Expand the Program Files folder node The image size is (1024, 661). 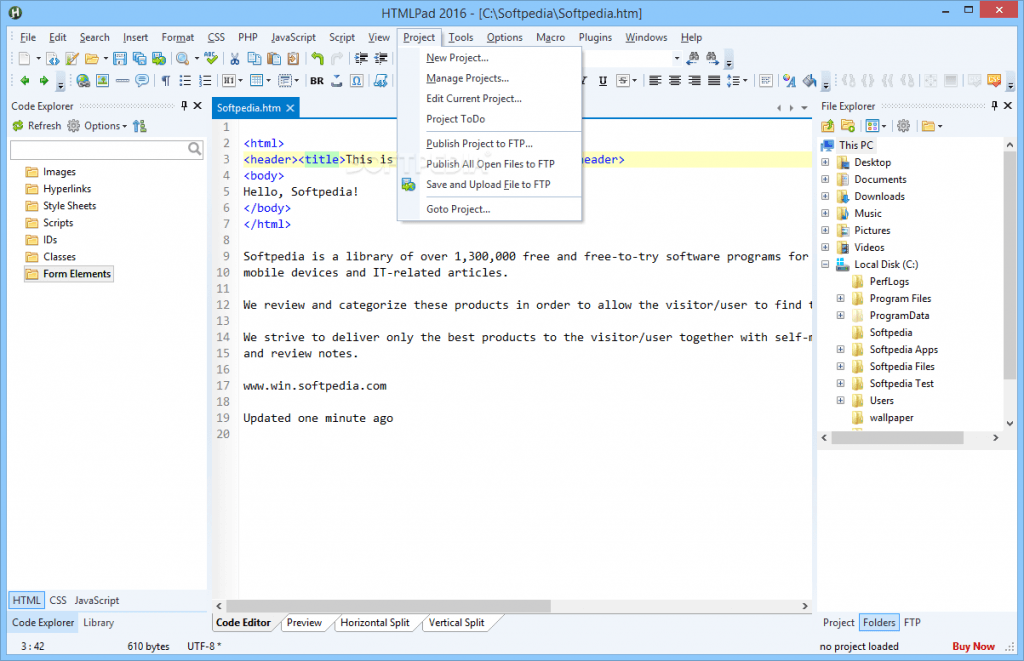[840, 298]
